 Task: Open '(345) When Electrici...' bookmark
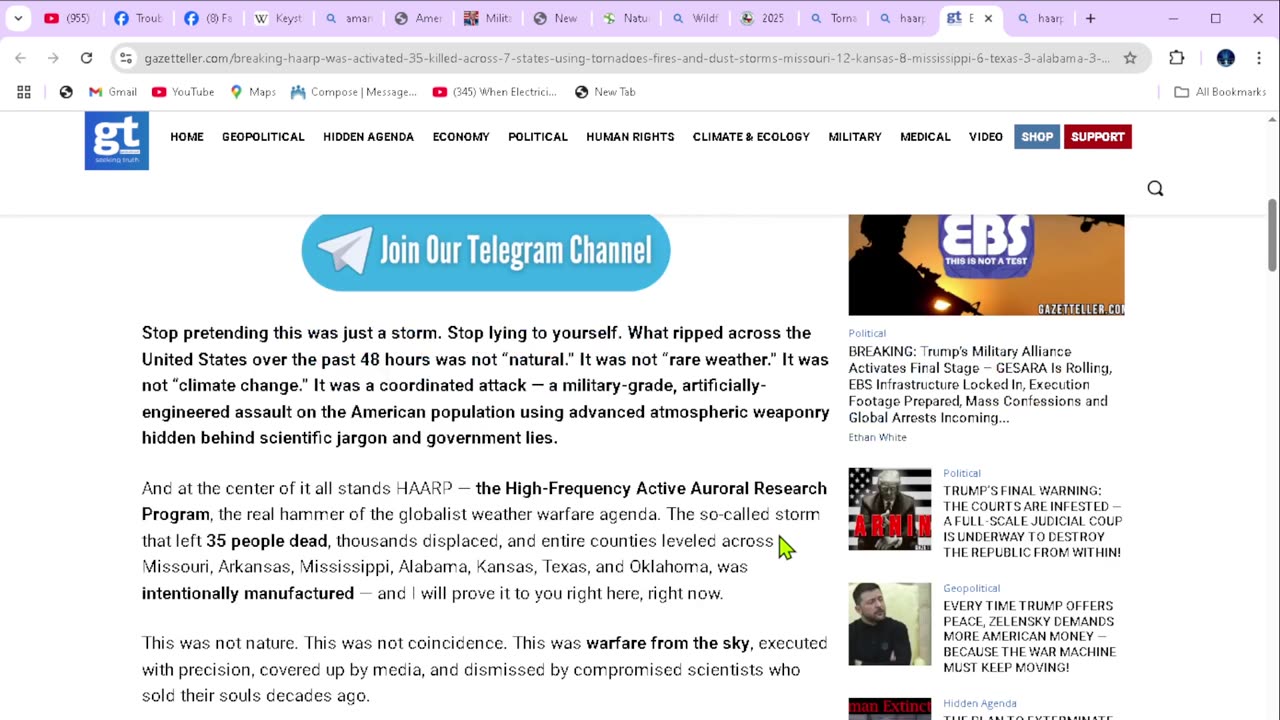(495, 92)
